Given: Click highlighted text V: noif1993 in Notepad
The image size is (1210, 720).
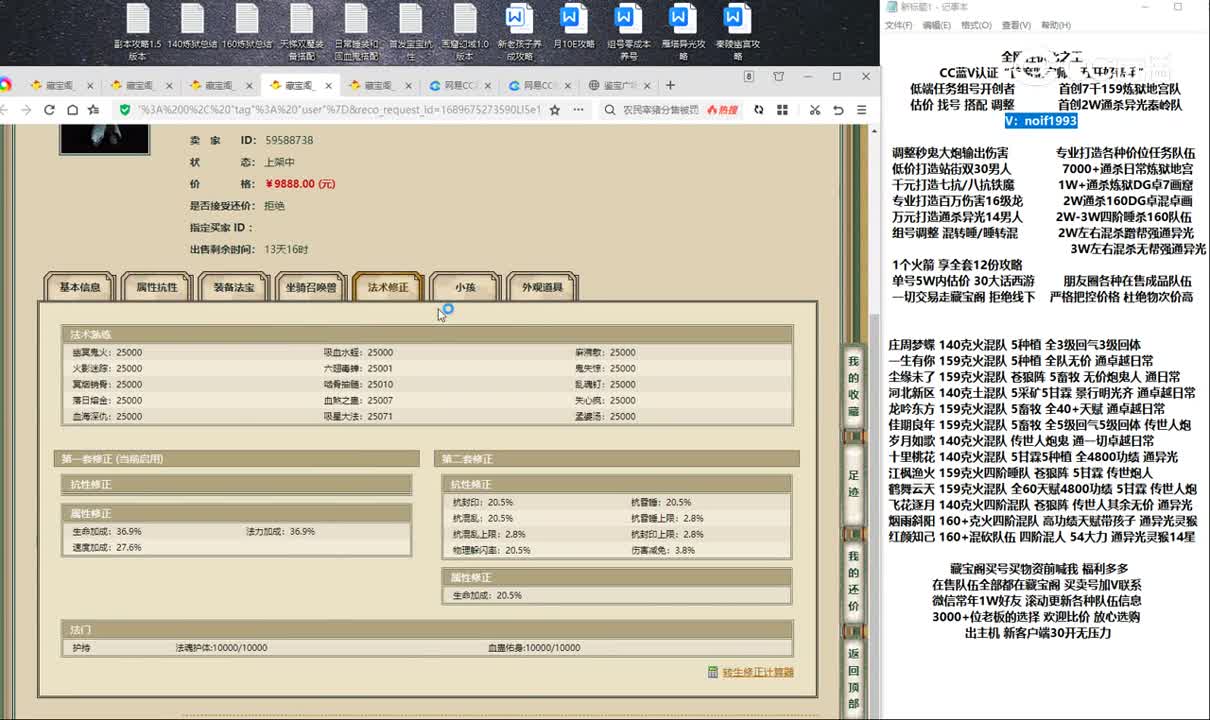Looking at the screenshot, I should [1041, 120].
